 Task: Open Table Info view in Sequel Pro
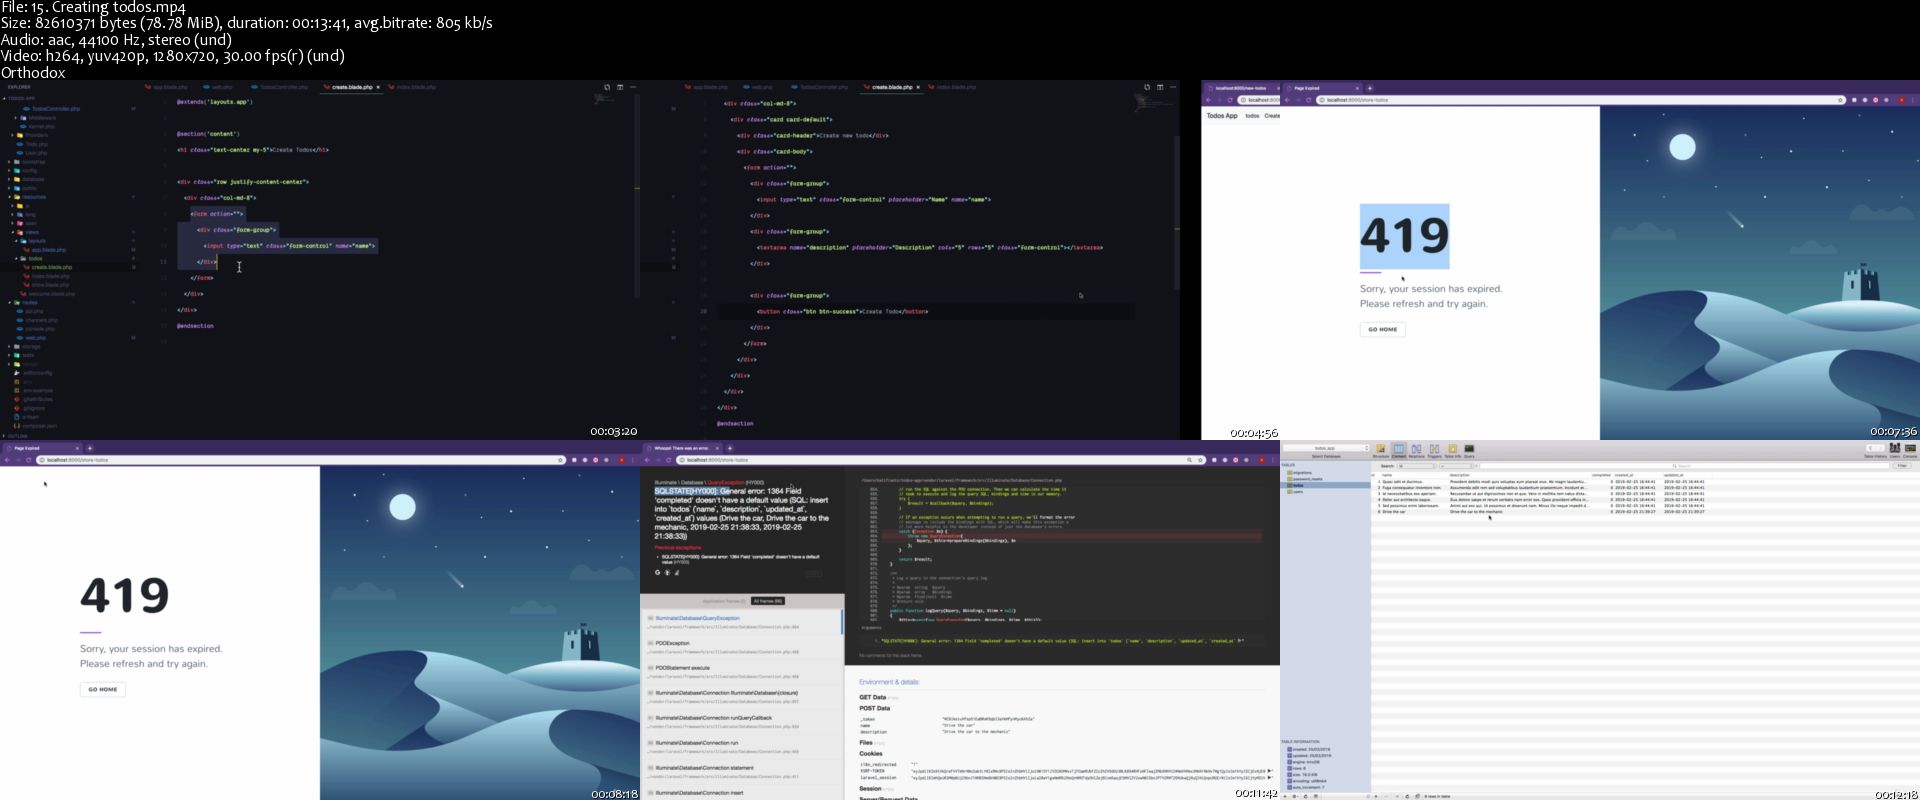[1452, 451]
